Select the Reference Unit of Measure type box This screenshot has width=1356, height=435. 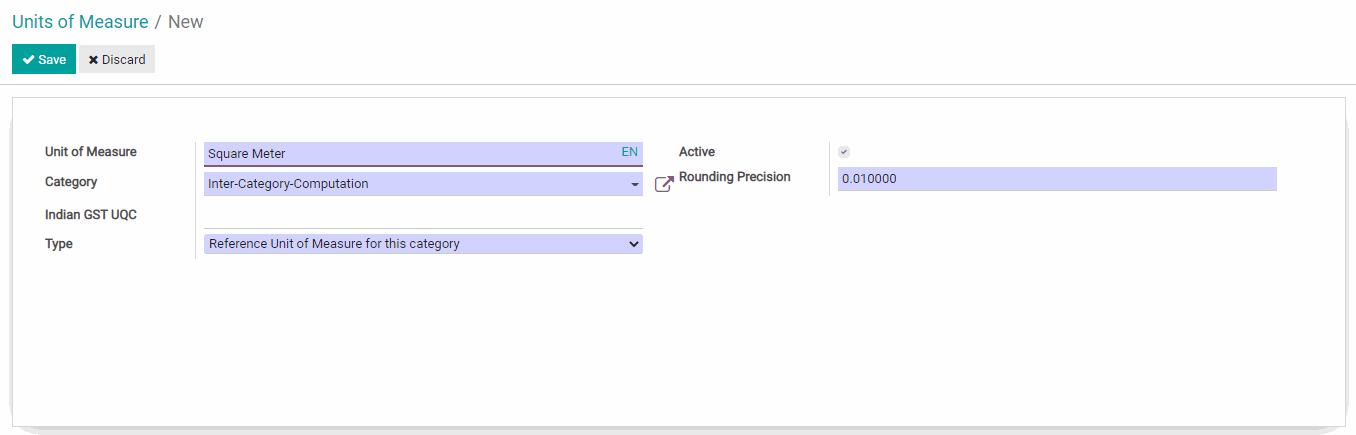pos(410,243)
